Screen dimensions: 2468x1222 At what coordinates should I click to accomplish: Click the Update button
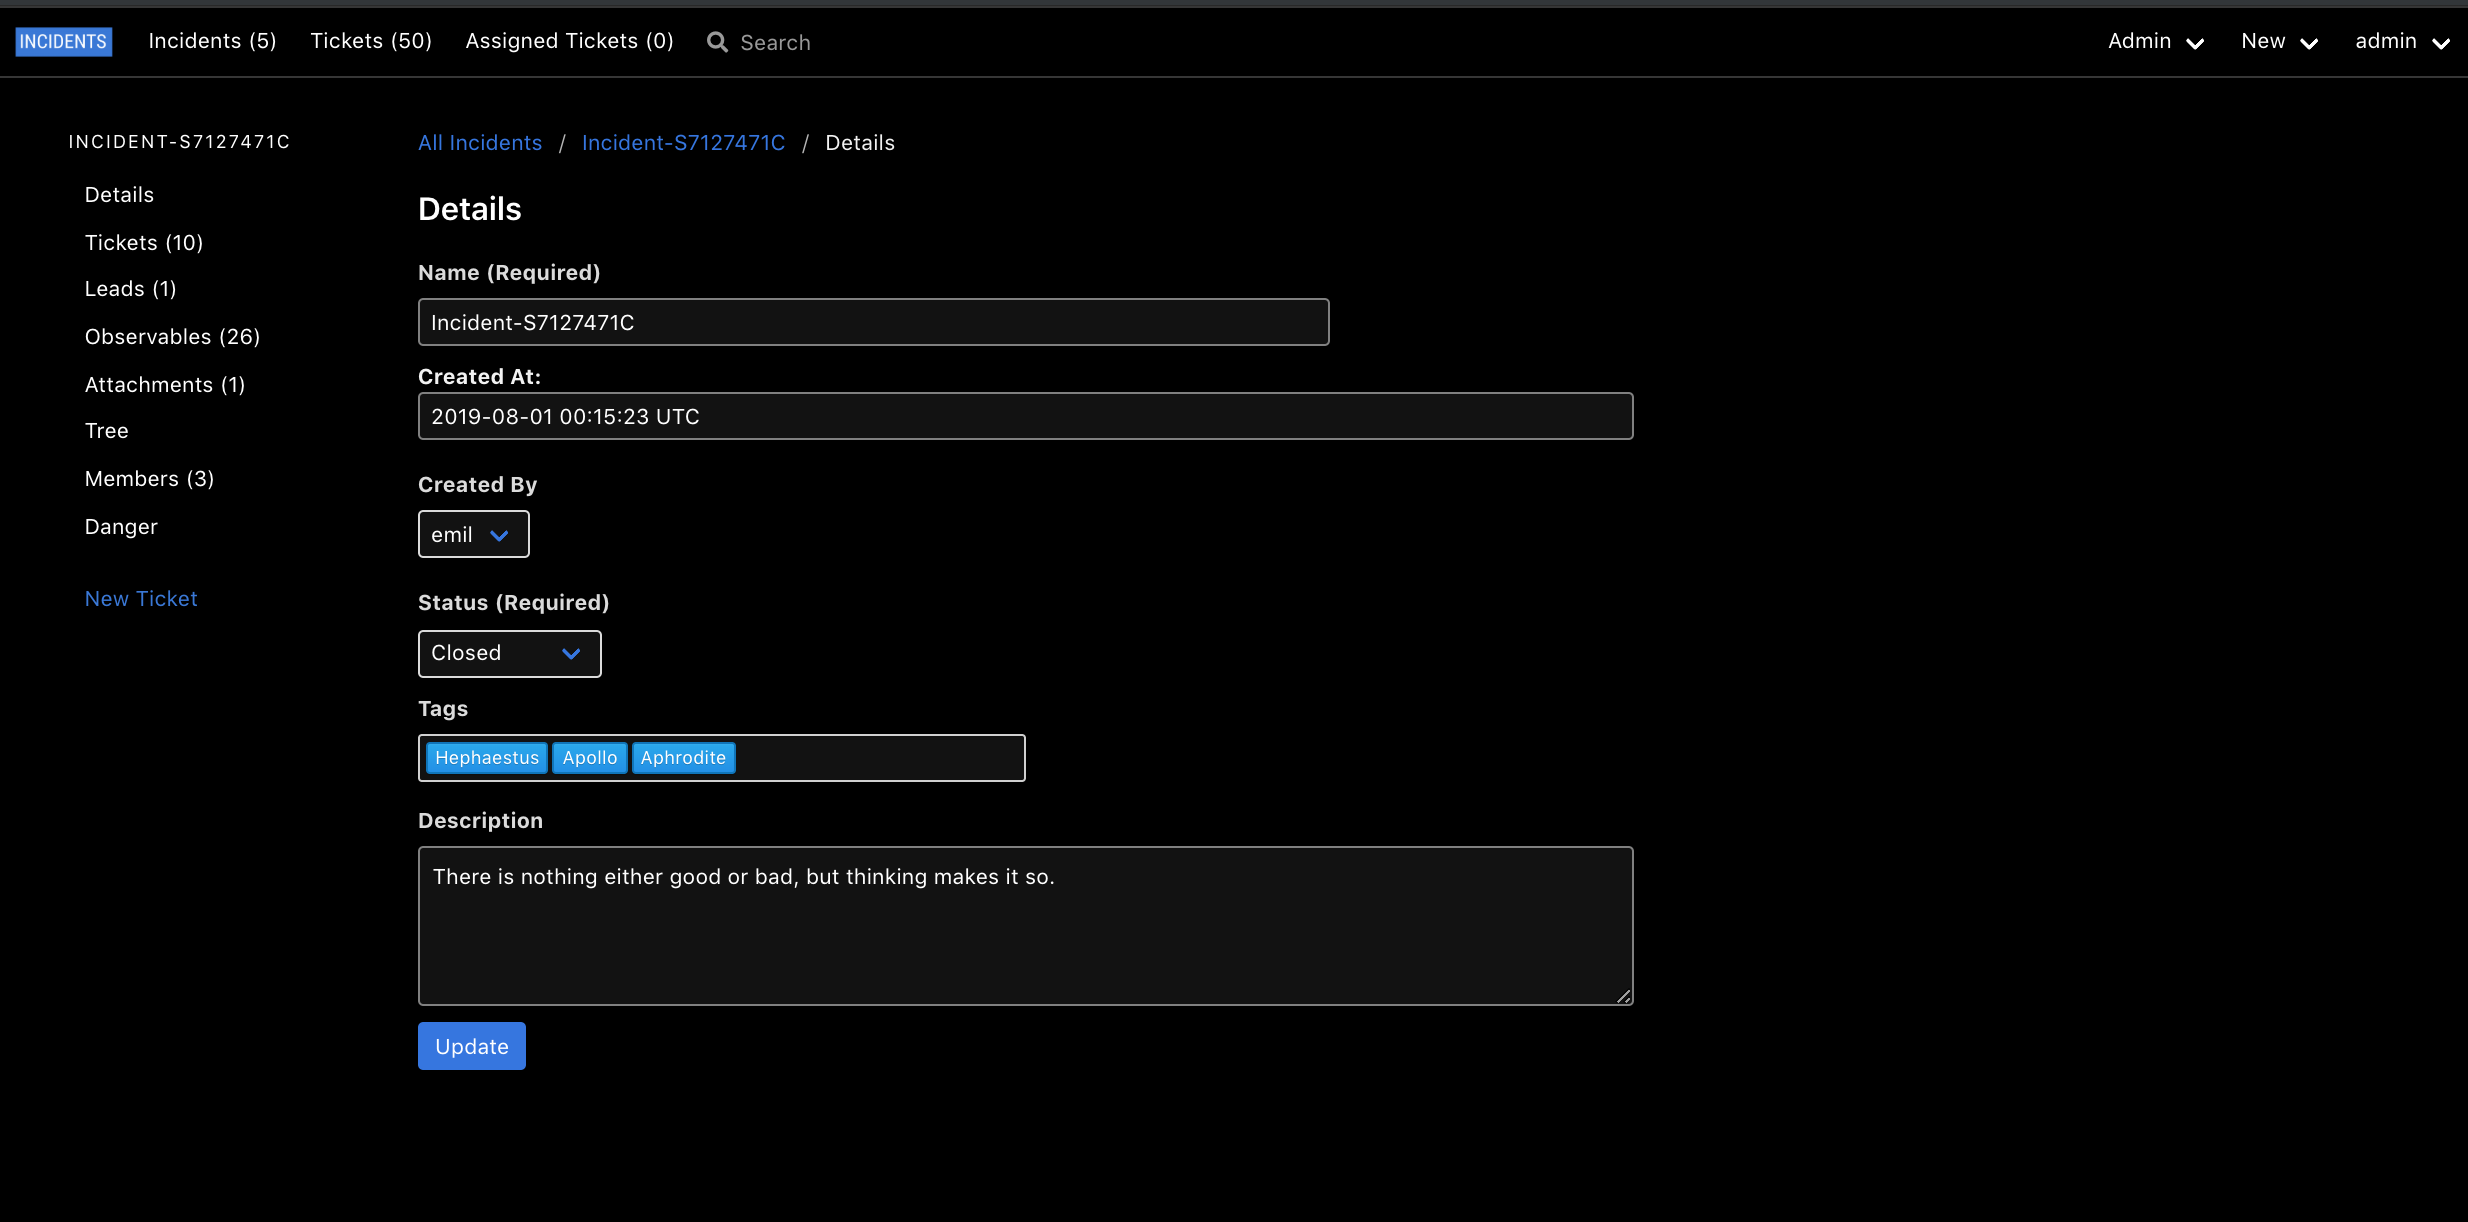[x=472, y=1046]
